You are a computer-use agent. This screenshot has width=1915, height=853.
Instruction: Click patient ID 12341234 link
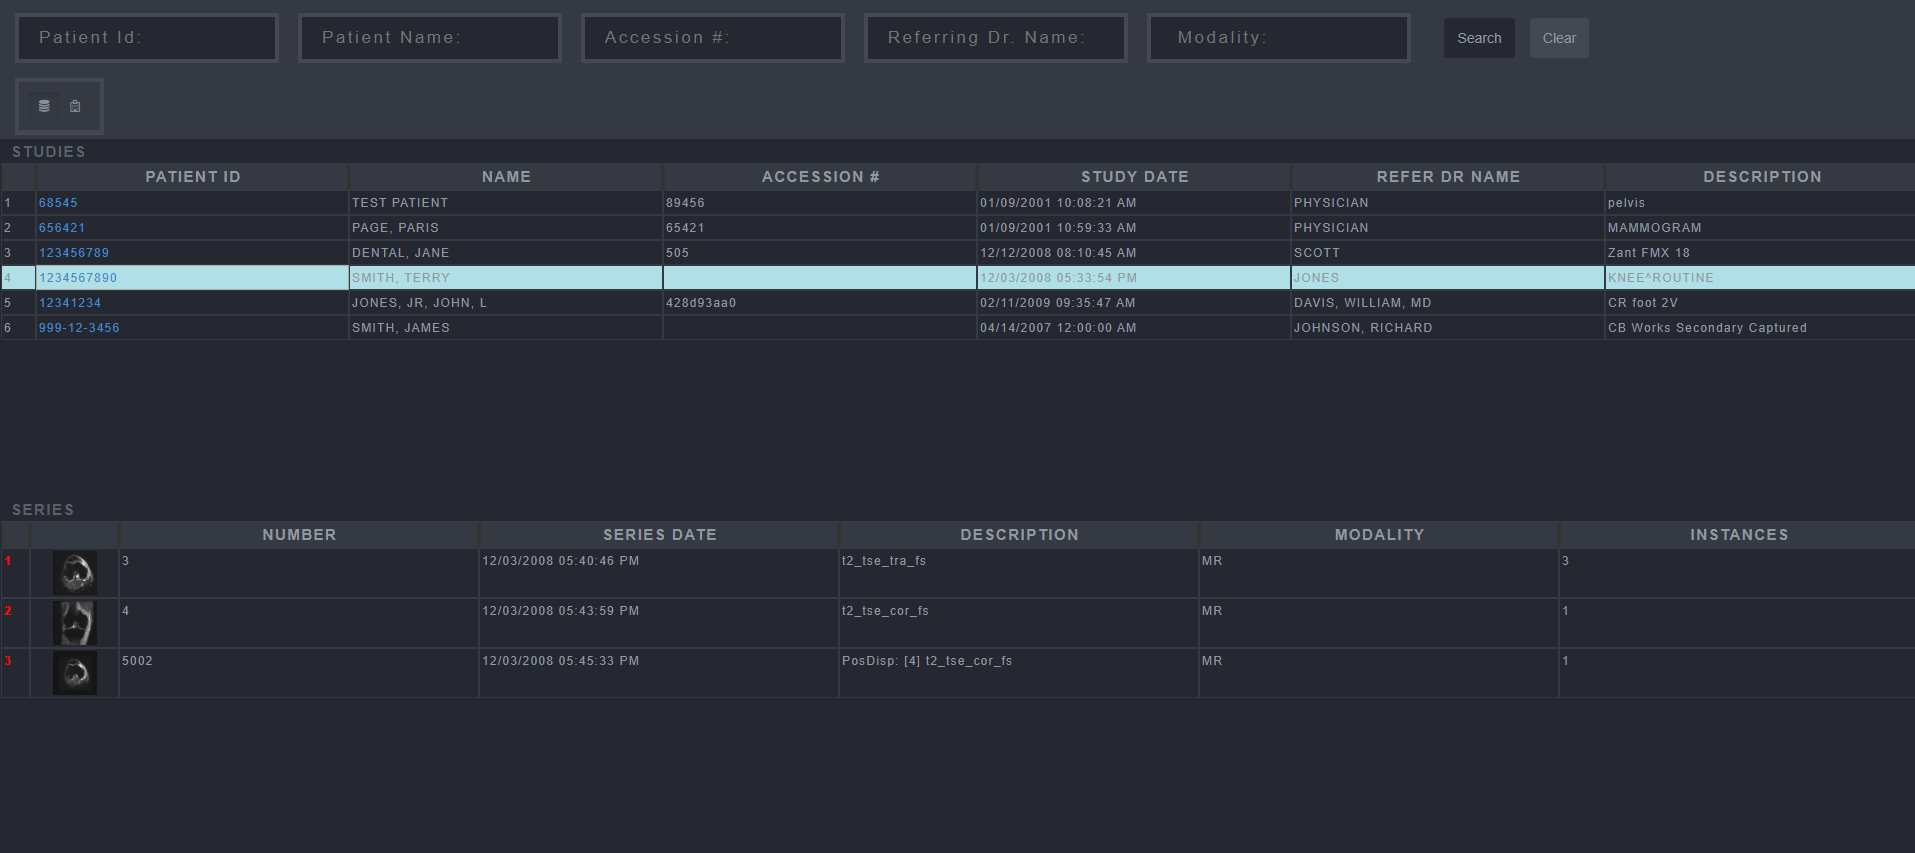[x=70, y=303]
